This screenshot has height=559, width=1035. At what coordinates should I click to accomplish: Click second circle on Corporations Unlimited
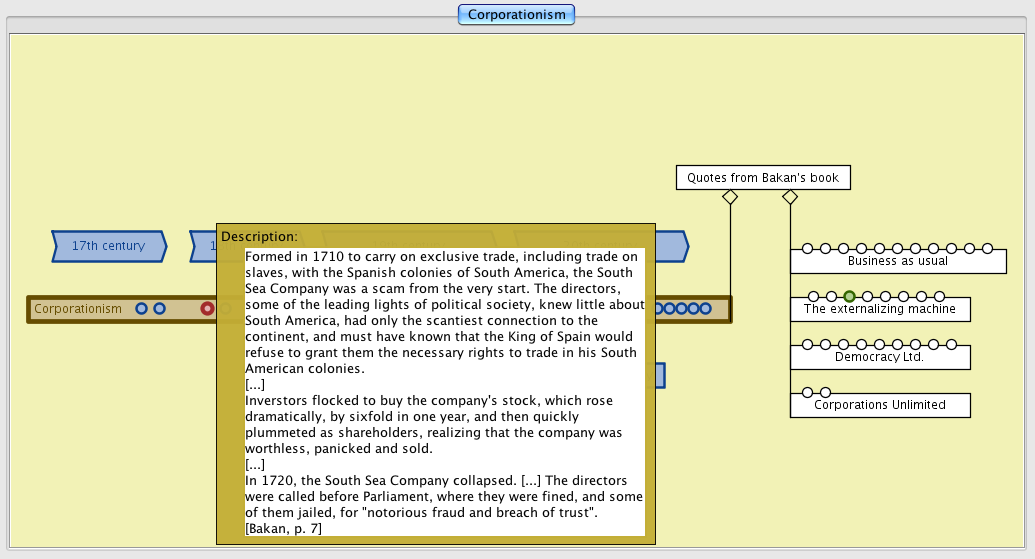[825, 392]
